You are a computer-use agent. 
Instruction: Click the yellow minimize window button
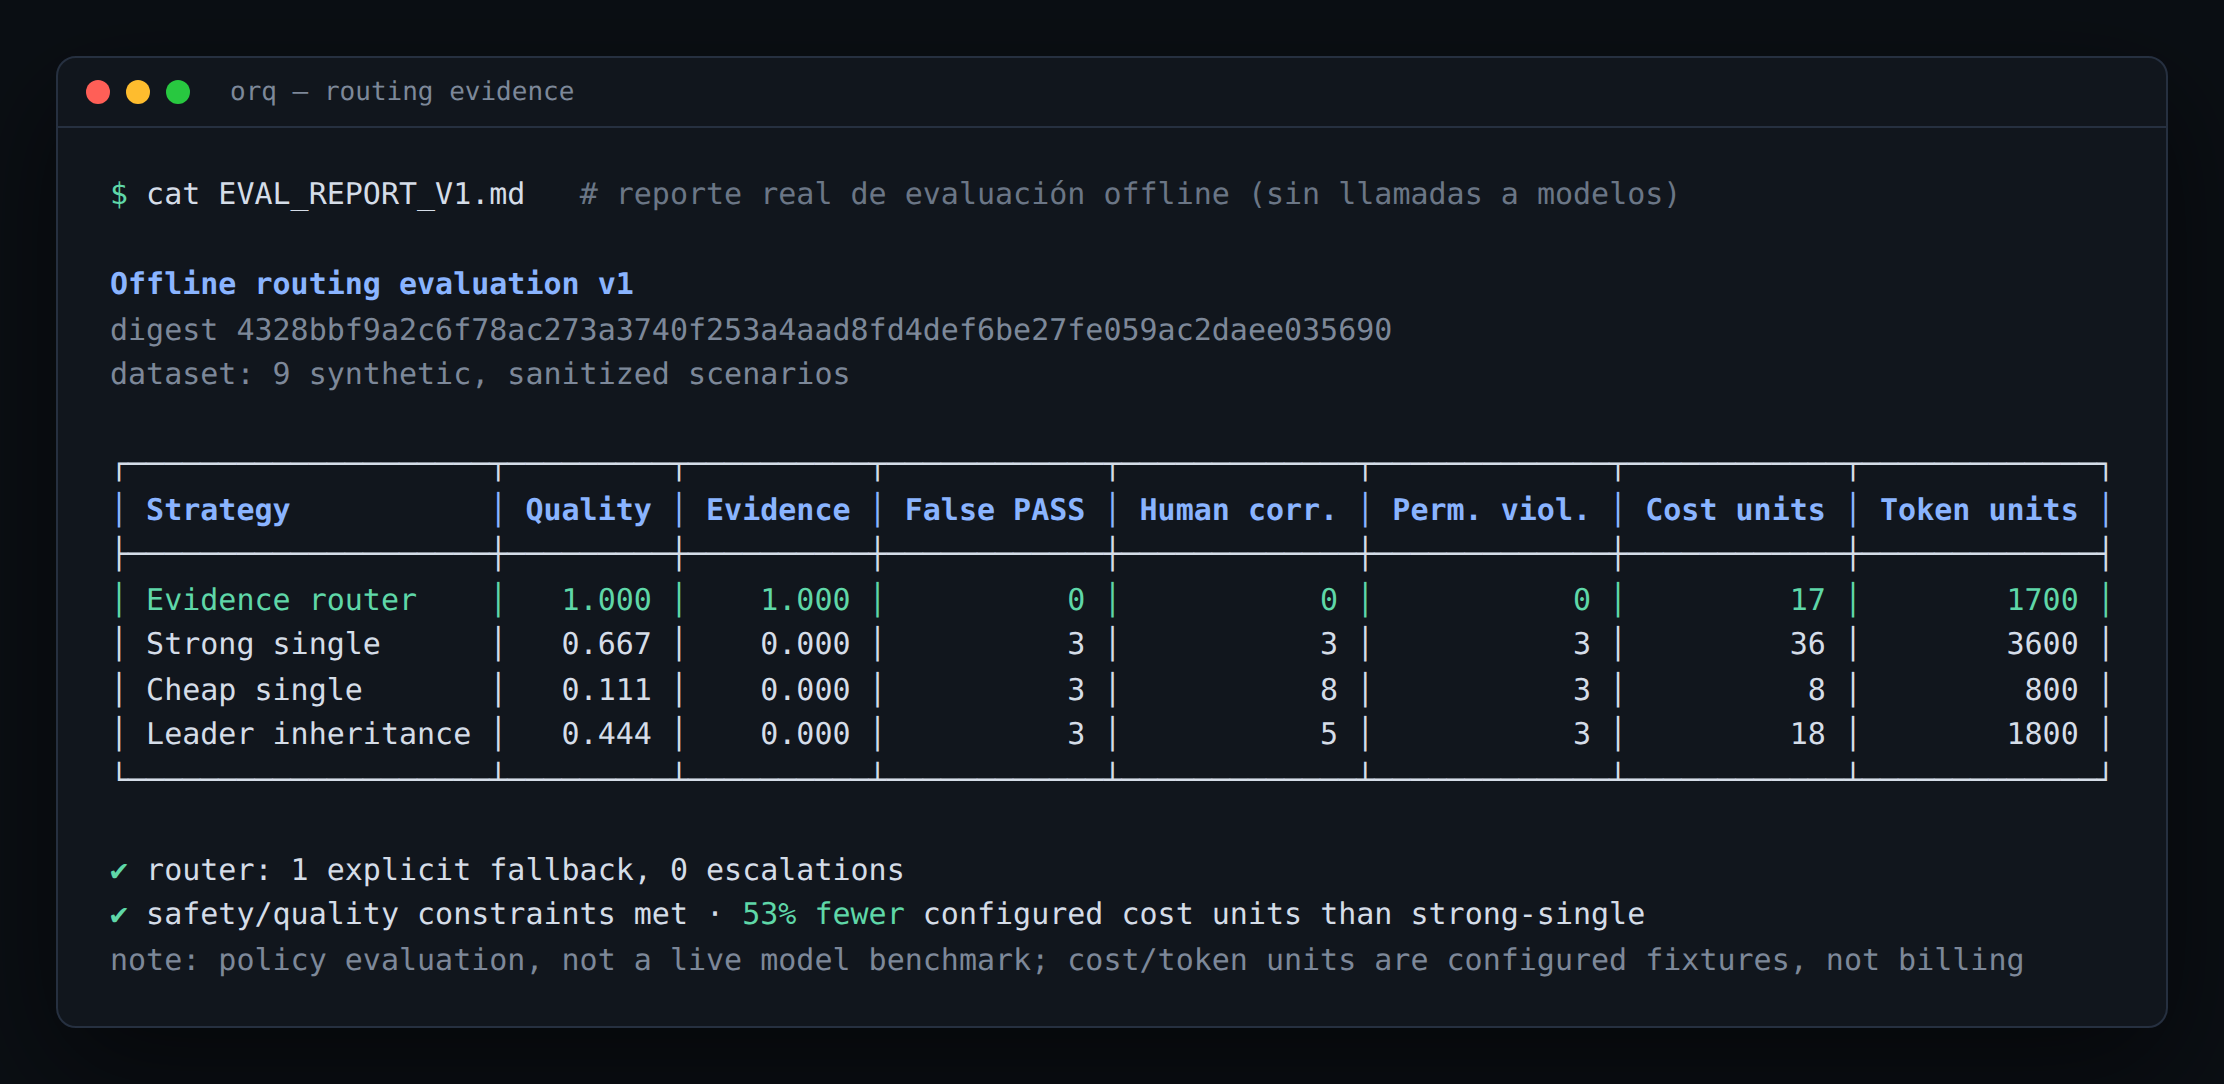click(138, 92)
